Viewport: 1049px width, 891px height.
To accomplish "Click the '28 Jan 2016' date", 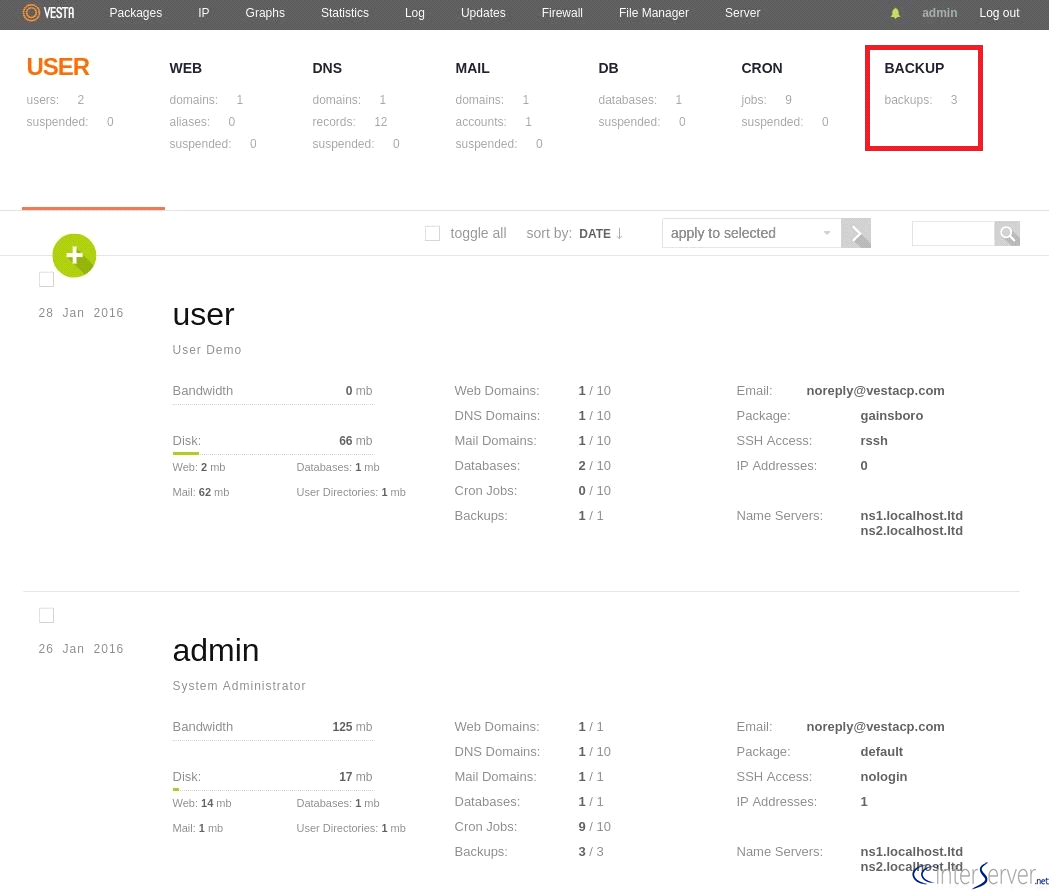I will 81,313.
